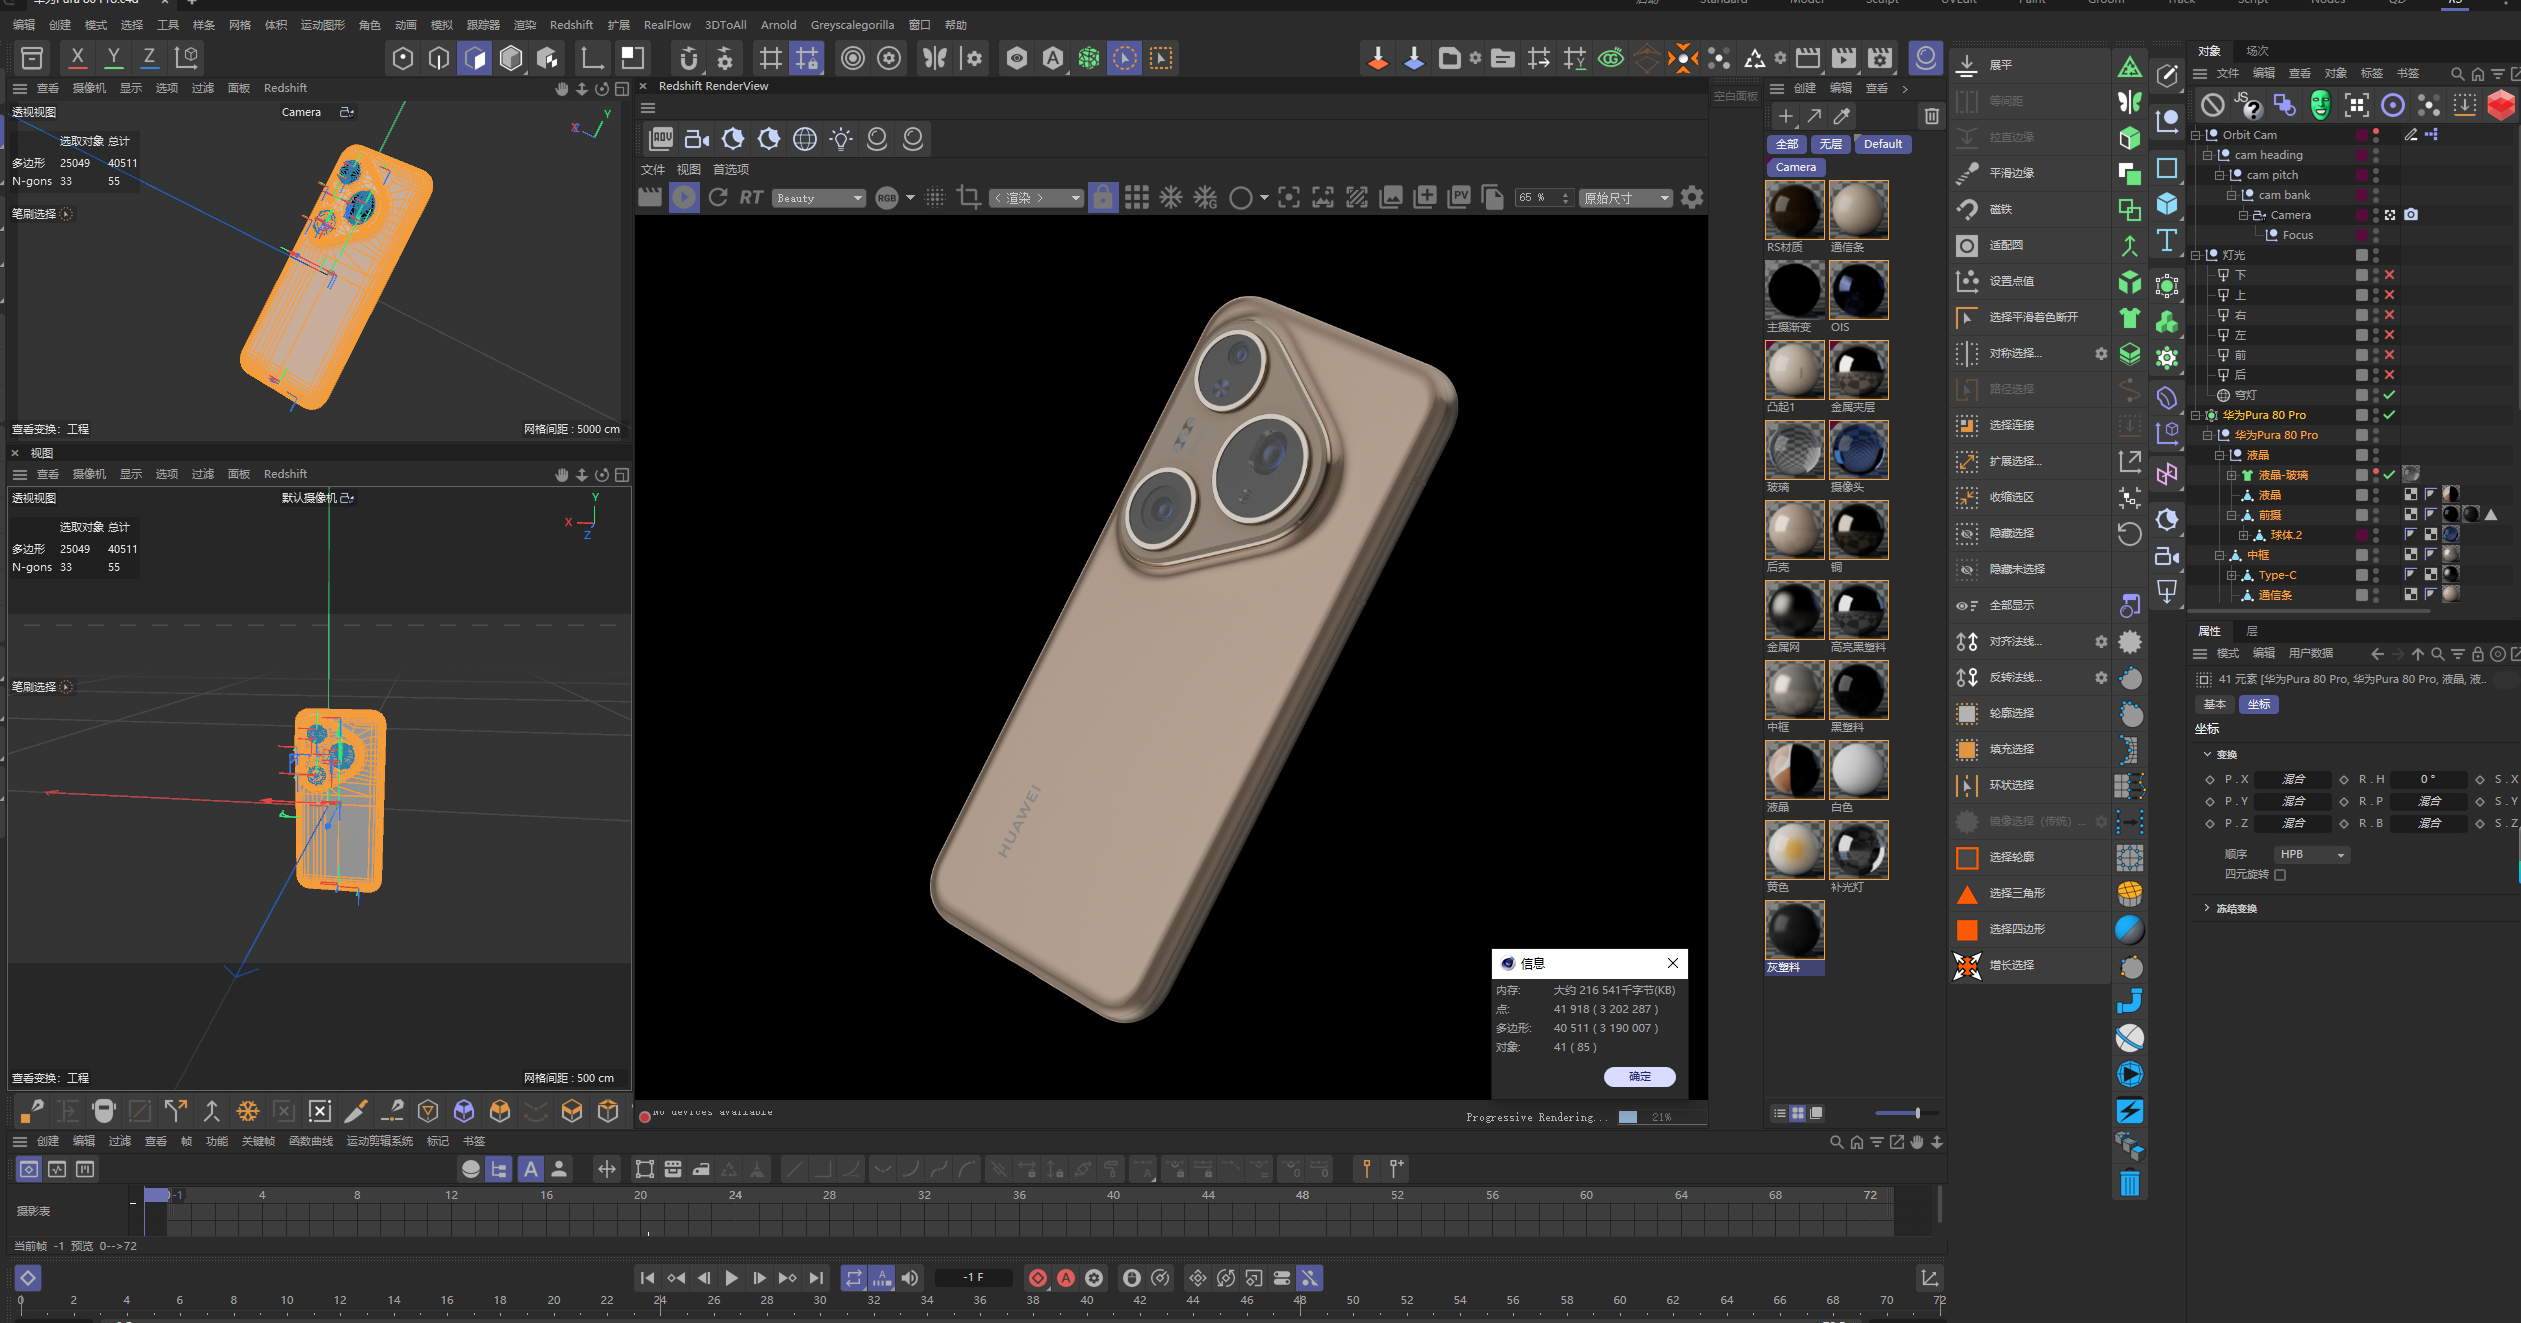The image size is (2521, 1323).
Task: Open the 原始尺寸 size dropdown
Action: (x=1626, y=198)
